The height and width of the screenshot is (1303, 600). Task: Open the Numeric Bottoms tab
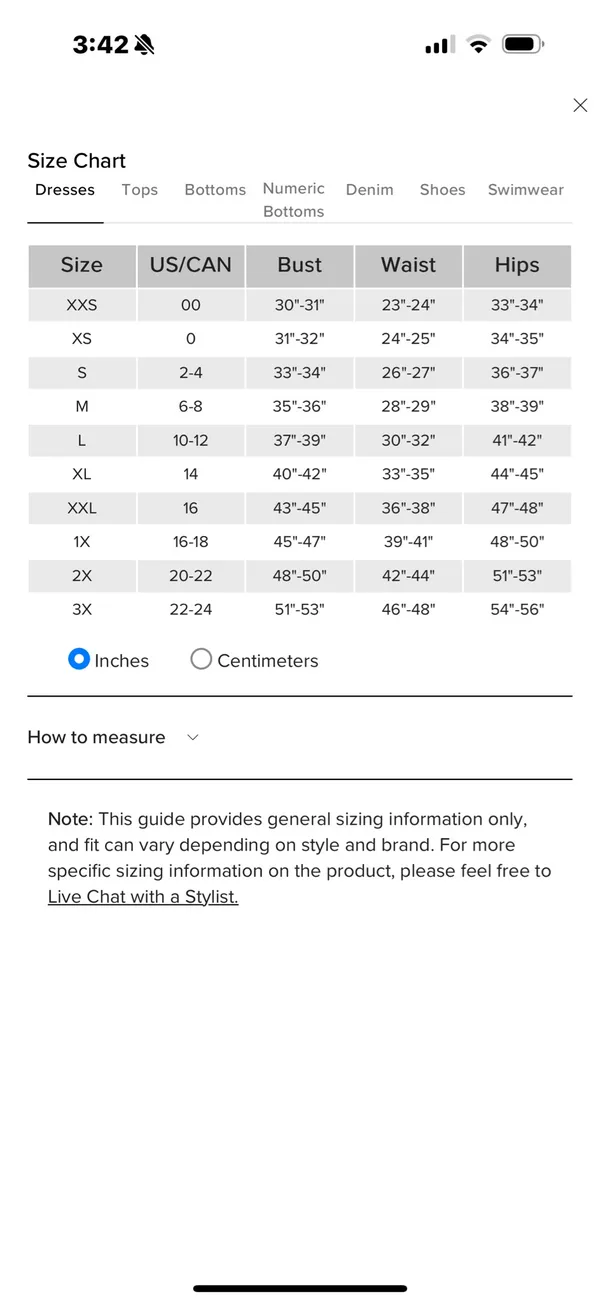coord(294,200)
